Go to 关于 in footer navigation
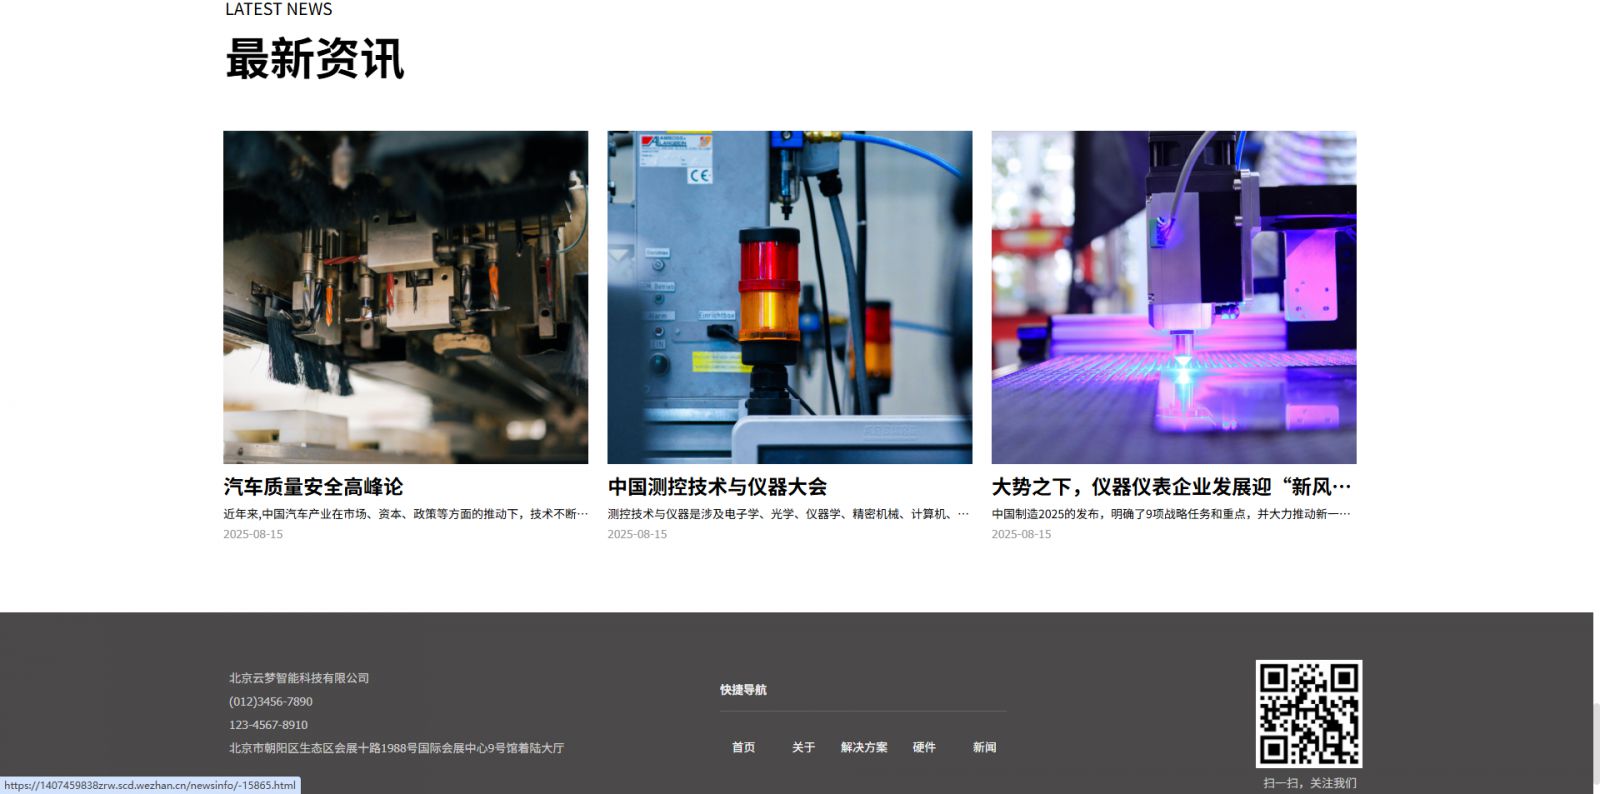 pyautogui.click(x=803, y=747)
